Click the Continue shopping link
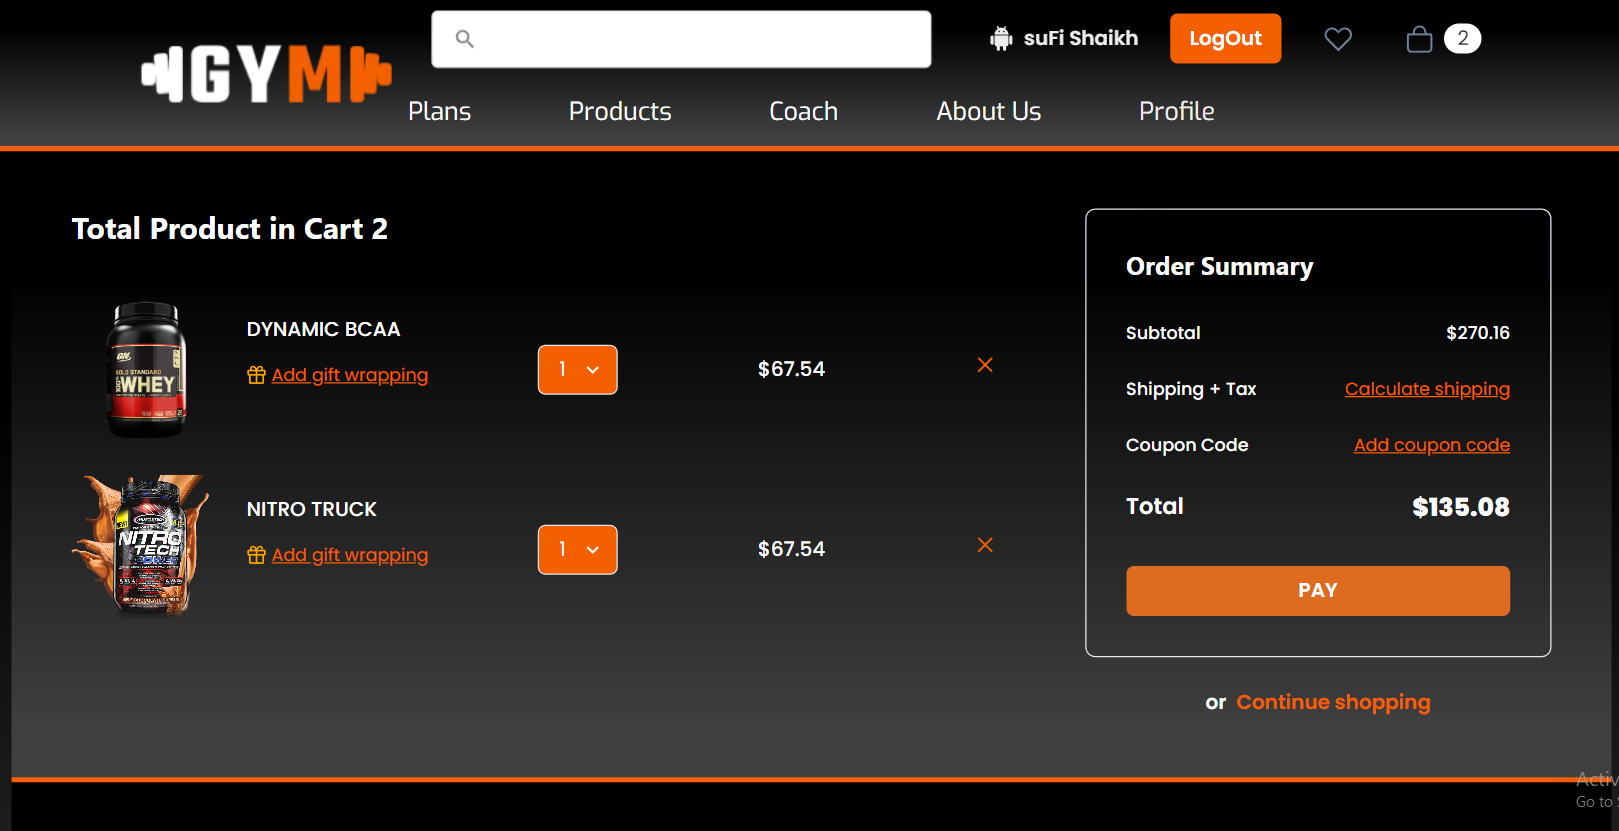 1333,702
